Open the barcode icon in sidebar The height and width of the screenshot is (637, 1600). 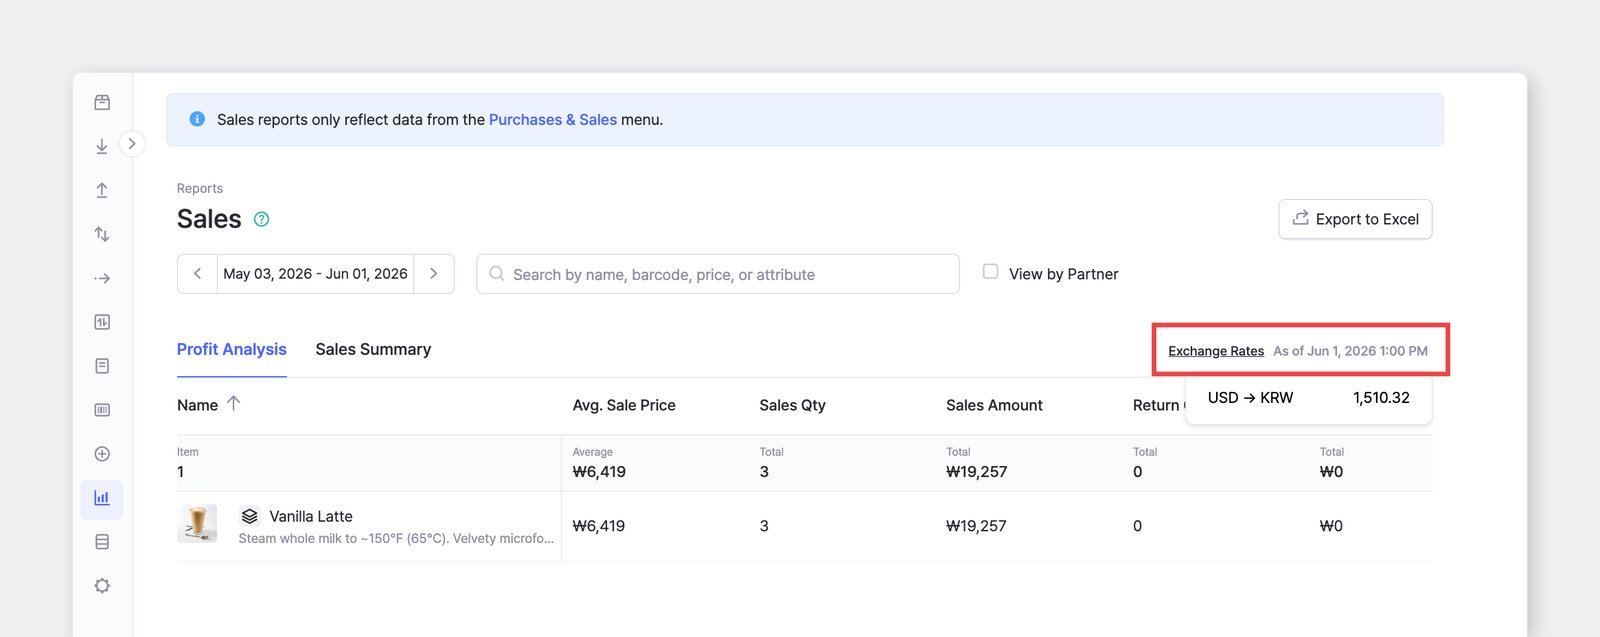tap(102, 410)
